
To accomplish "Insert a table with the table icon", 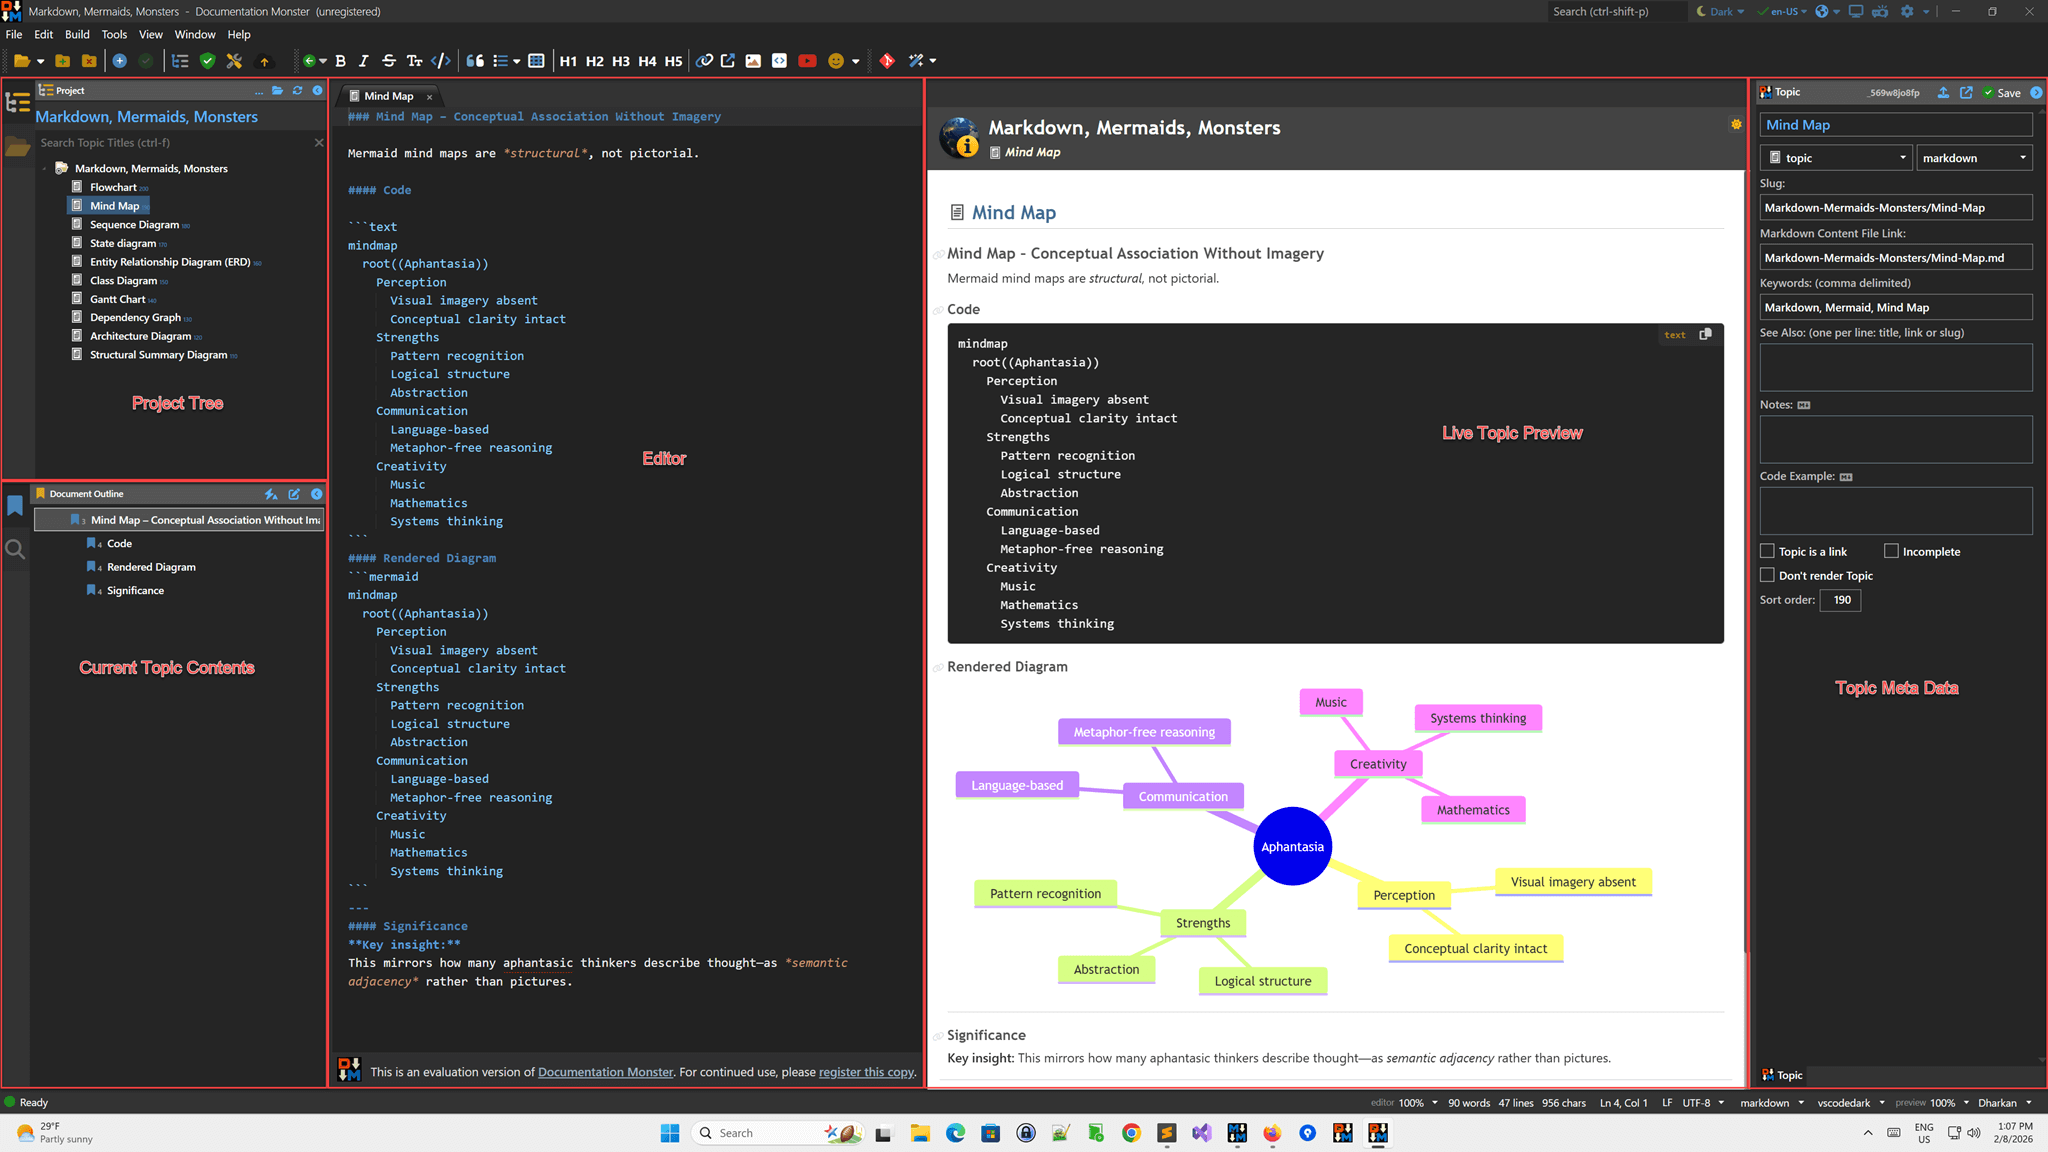I will click(536, 61).
